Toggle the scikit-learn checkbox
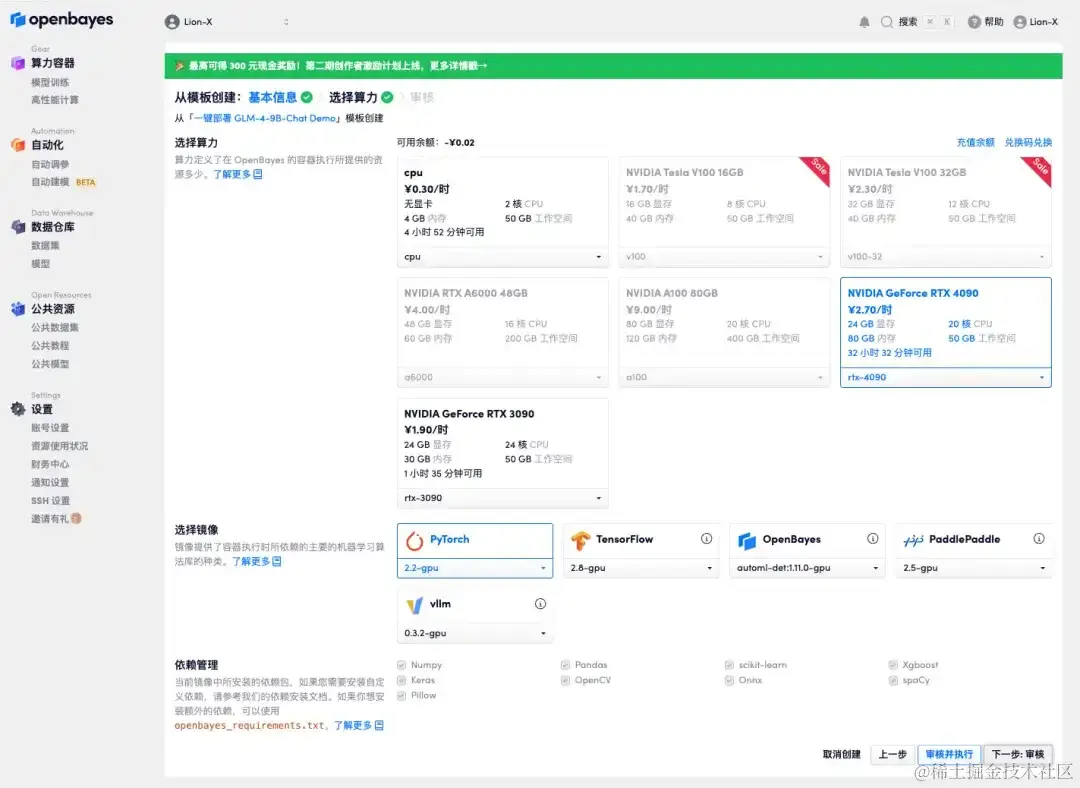Viewport: 1080px width, 788px height. click(729, 665)
